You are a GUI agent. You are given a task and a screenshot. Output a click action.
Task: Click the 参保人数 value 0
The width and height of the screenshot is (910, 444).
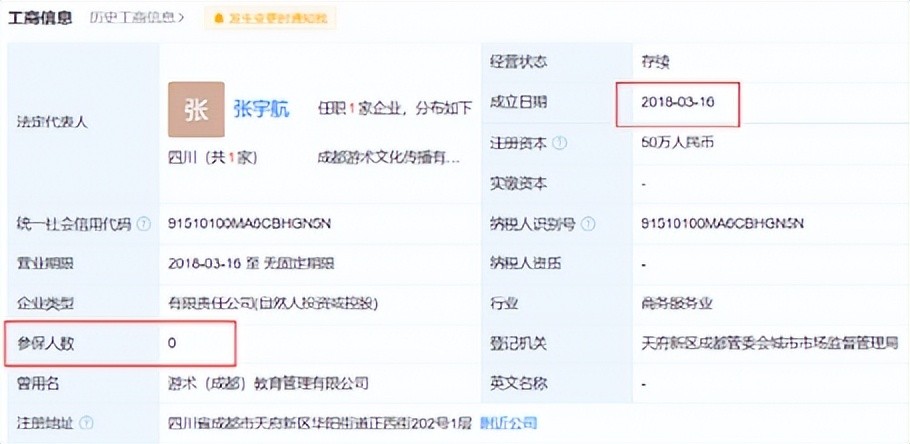click(x=172, y=343)
